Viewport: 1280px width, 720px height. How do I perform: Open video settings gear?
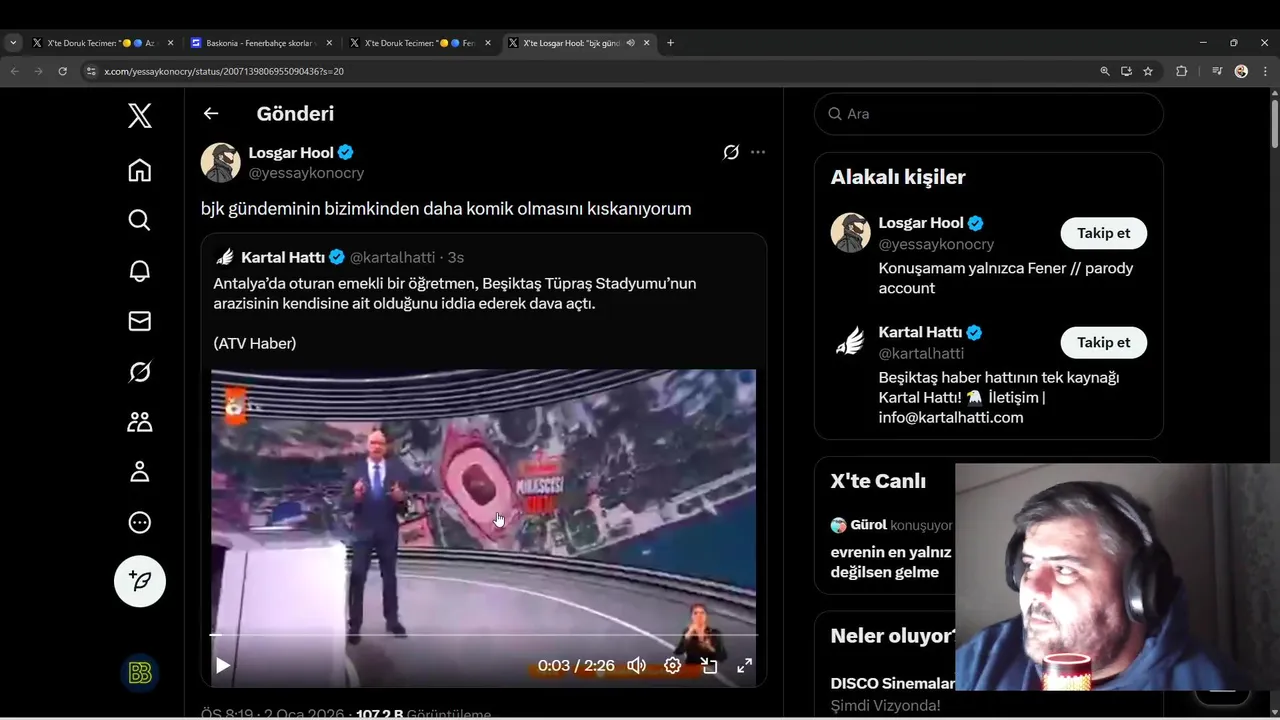point(673,665)
